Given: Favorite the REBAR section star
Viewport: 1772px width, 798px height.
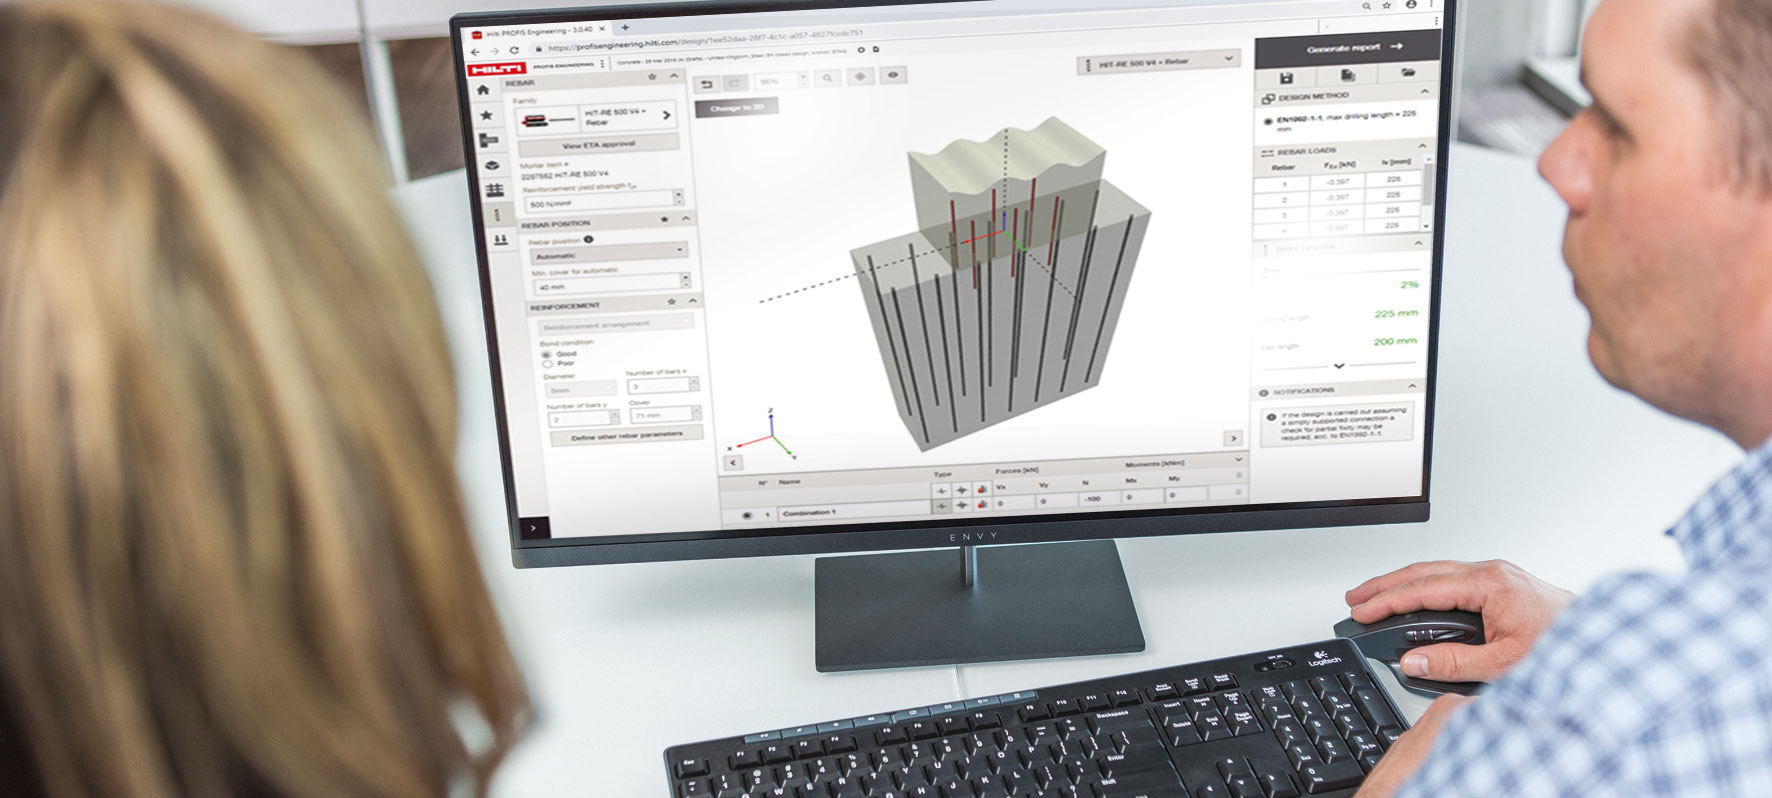Looking at the screenshot, I should tap(652, 77).
